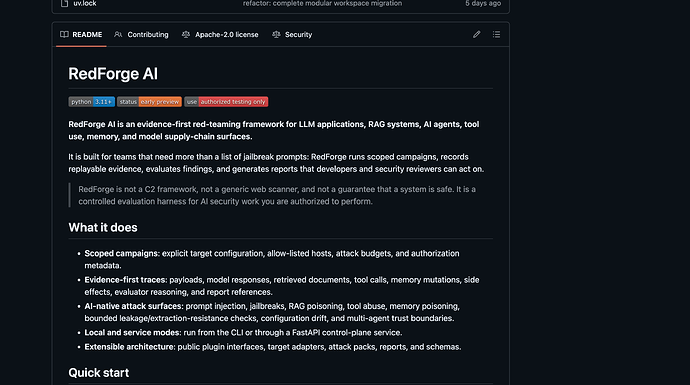Click the bold evidence-first red-teaming intro paragraph
The image size is (690, 385).
pyautogui.click(x=274, y=130)
